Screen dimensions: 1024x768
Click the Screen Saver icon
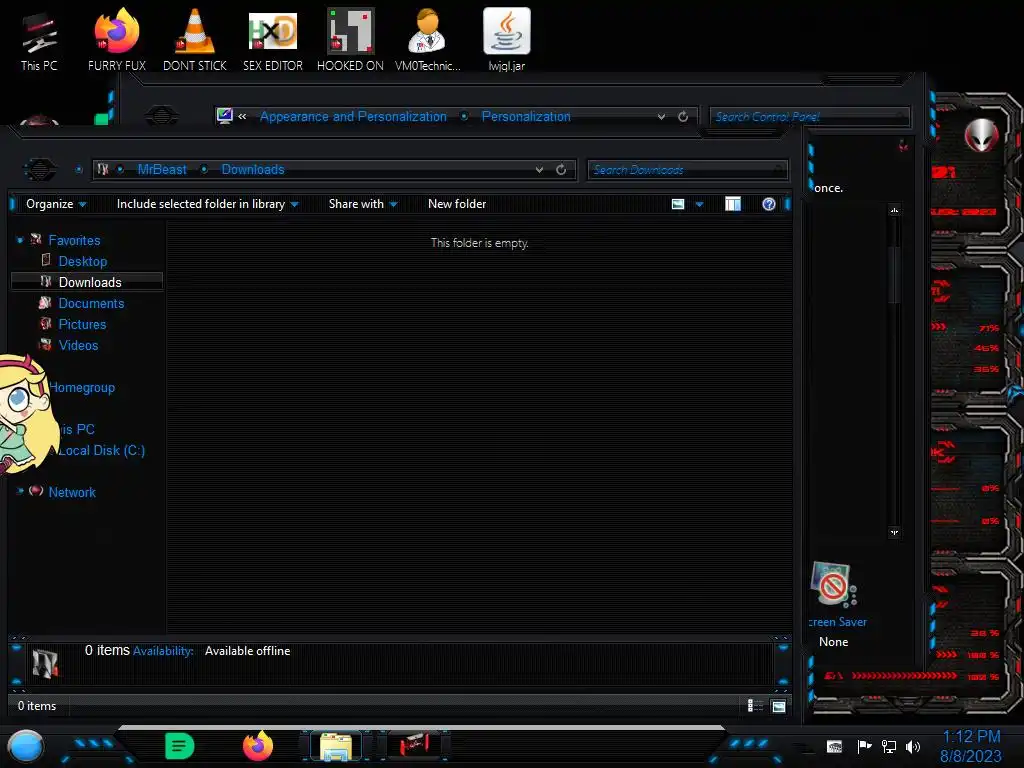pos(833,584)
